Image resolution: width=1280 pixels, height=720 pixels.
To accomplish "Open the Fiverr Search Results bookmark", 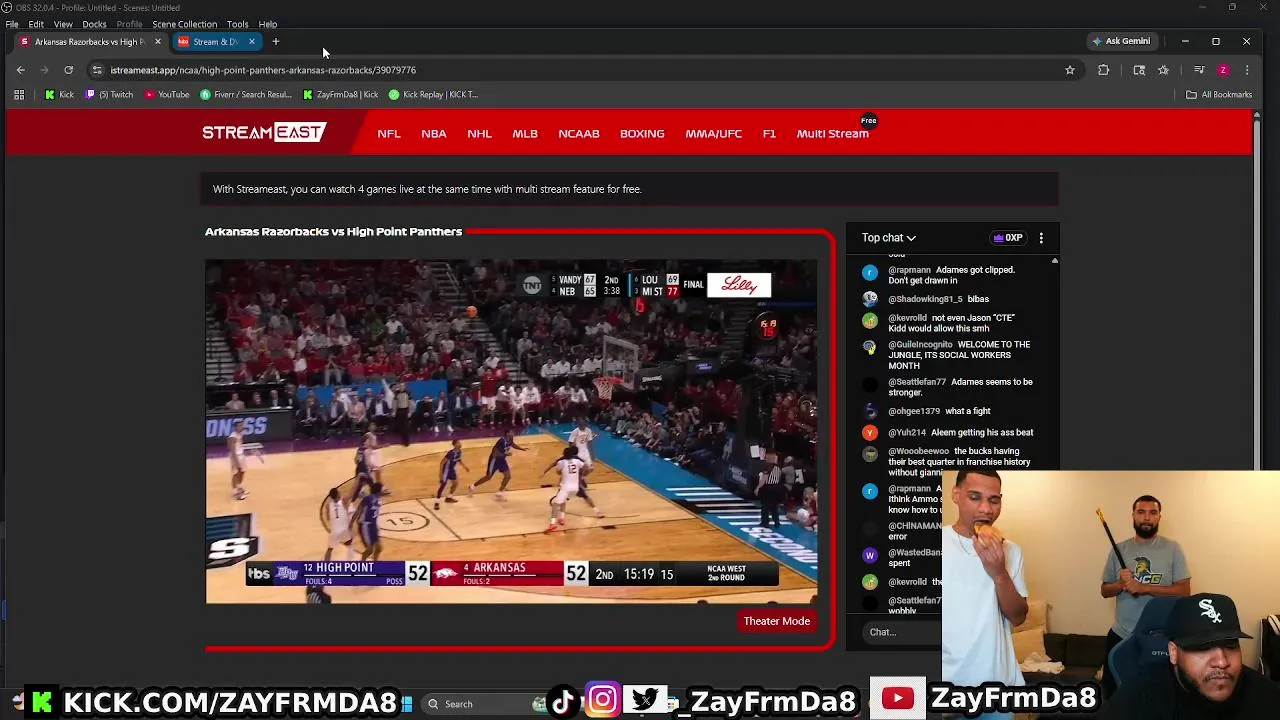I will 246,95.
